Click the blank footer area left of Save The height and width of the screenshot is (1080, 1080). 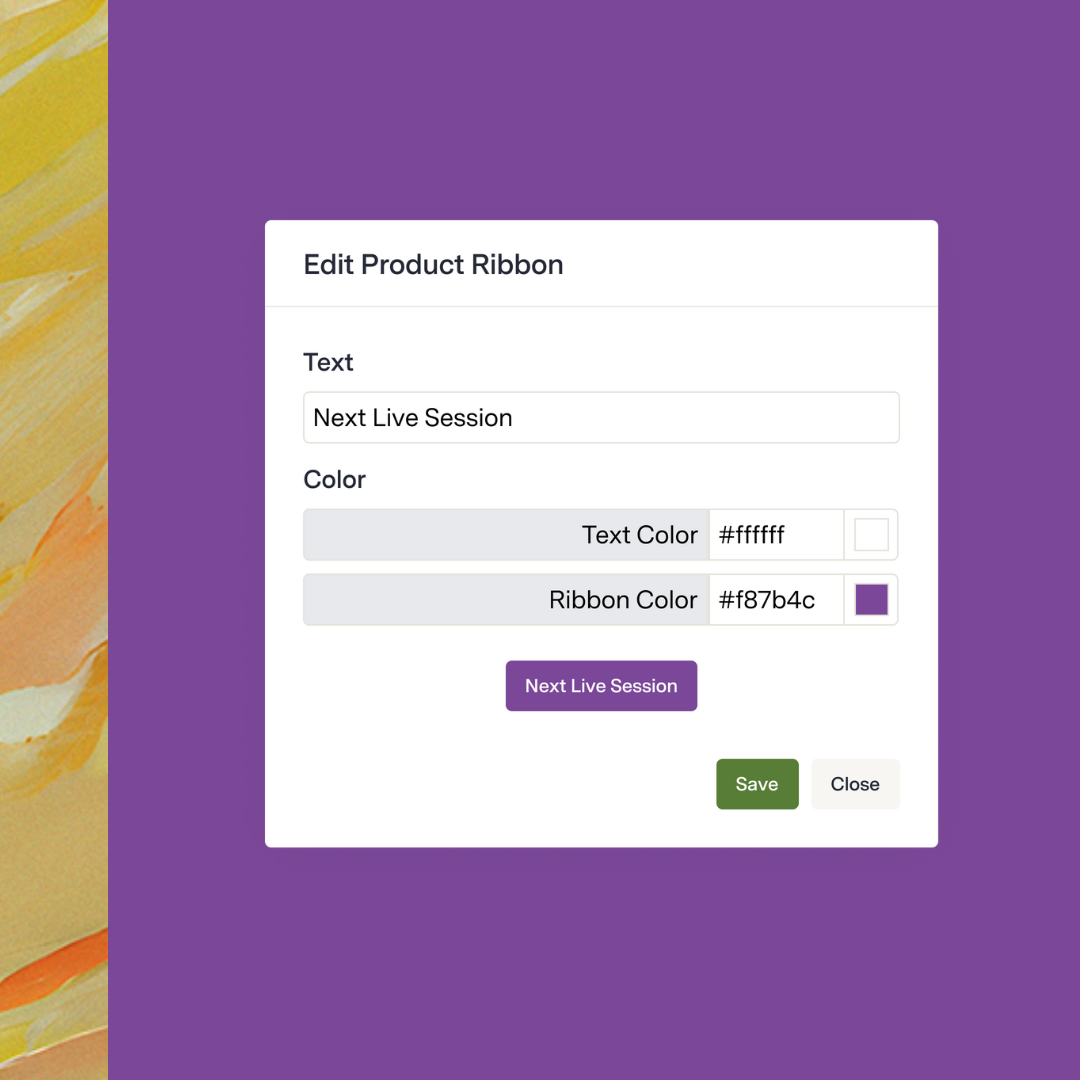(490, 784)
